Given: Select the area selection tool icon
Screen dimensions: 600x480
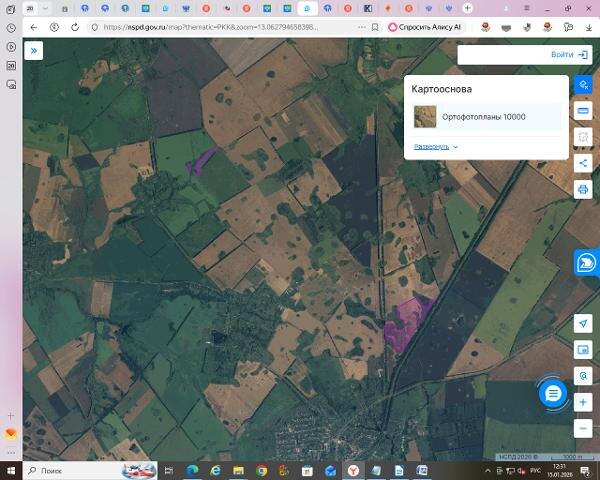Looking at the screenshot, I should tap(583, 137).
